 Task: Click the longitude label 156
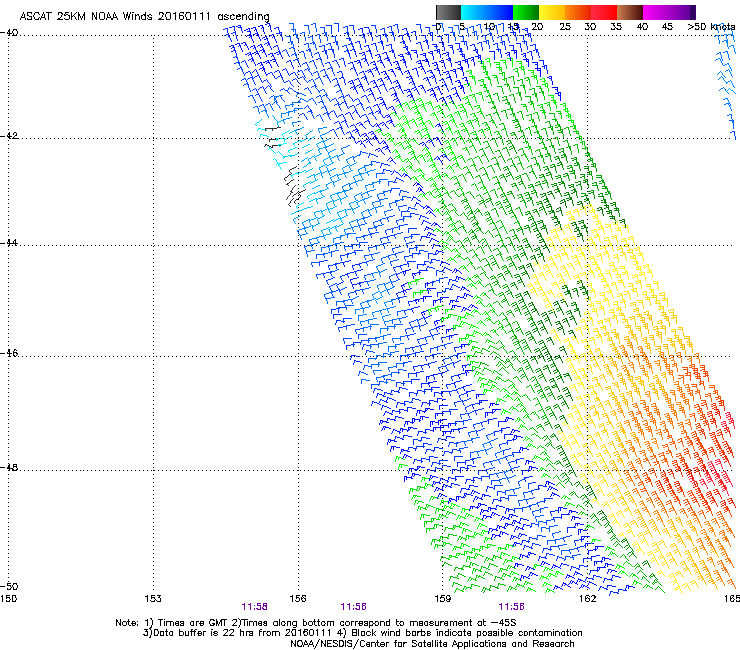click(x=298, y=599)
